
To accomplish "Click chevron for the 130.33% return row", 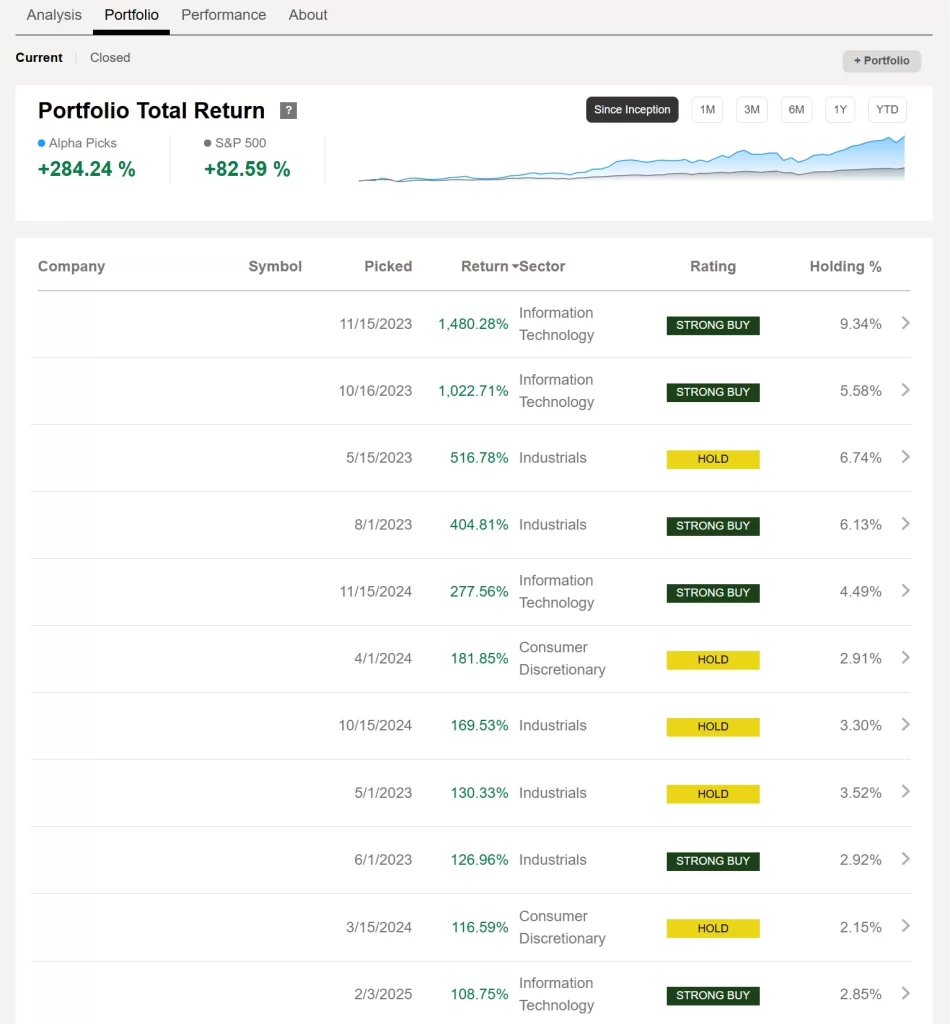I will click(x=905, y=792).
